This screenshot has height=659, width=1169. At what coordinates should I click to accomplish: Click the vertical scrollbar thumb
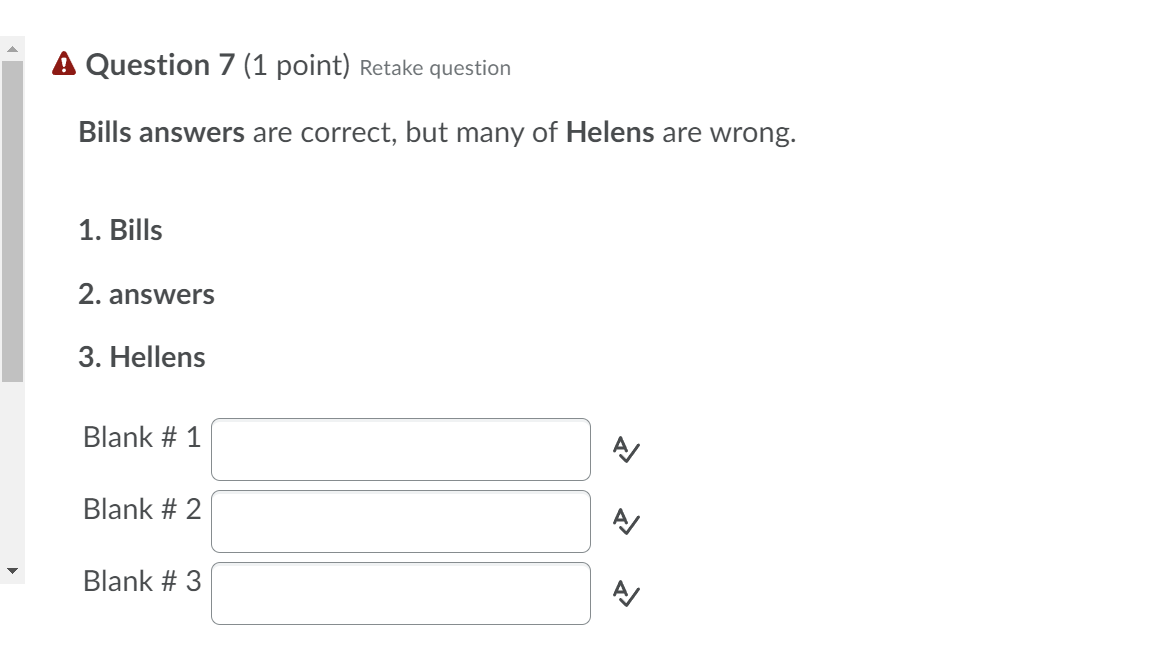pos(12,220)
